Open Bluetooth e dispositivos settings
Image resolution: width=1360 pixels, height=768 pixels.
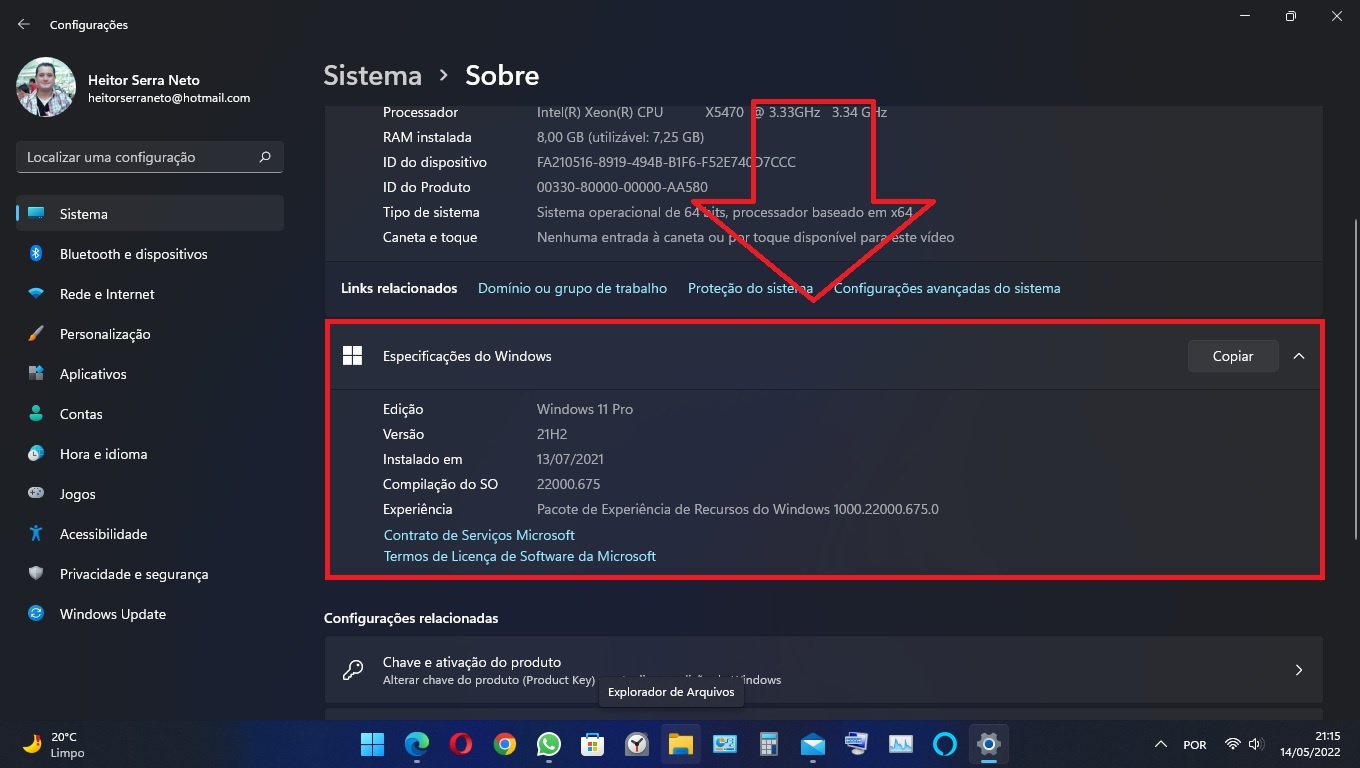[x=150, y=254]
